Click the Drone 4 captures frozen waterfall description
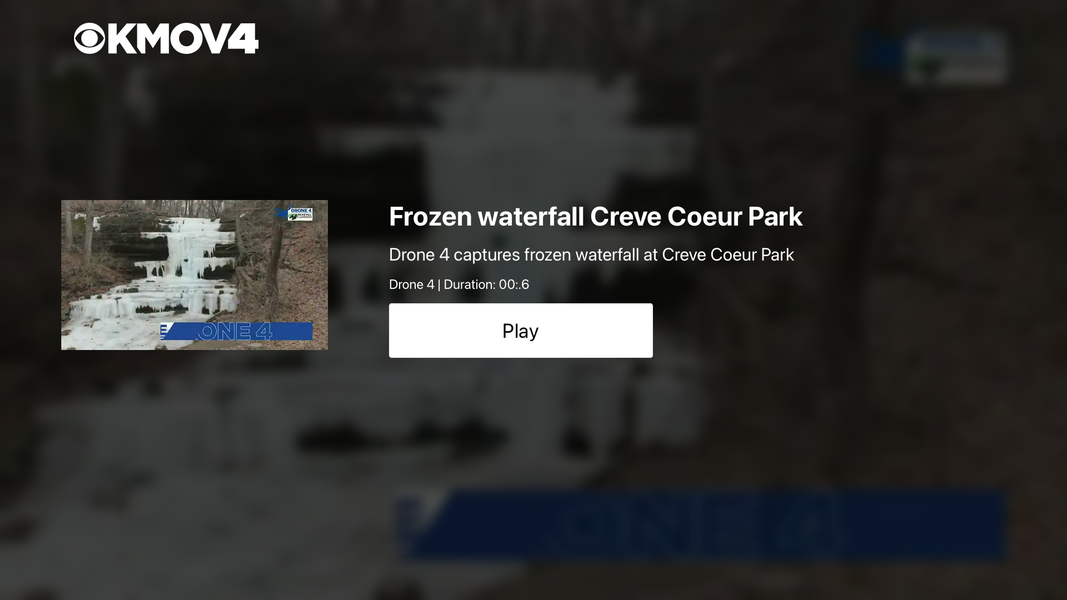The image size is (1067, 600). point(591,254)
